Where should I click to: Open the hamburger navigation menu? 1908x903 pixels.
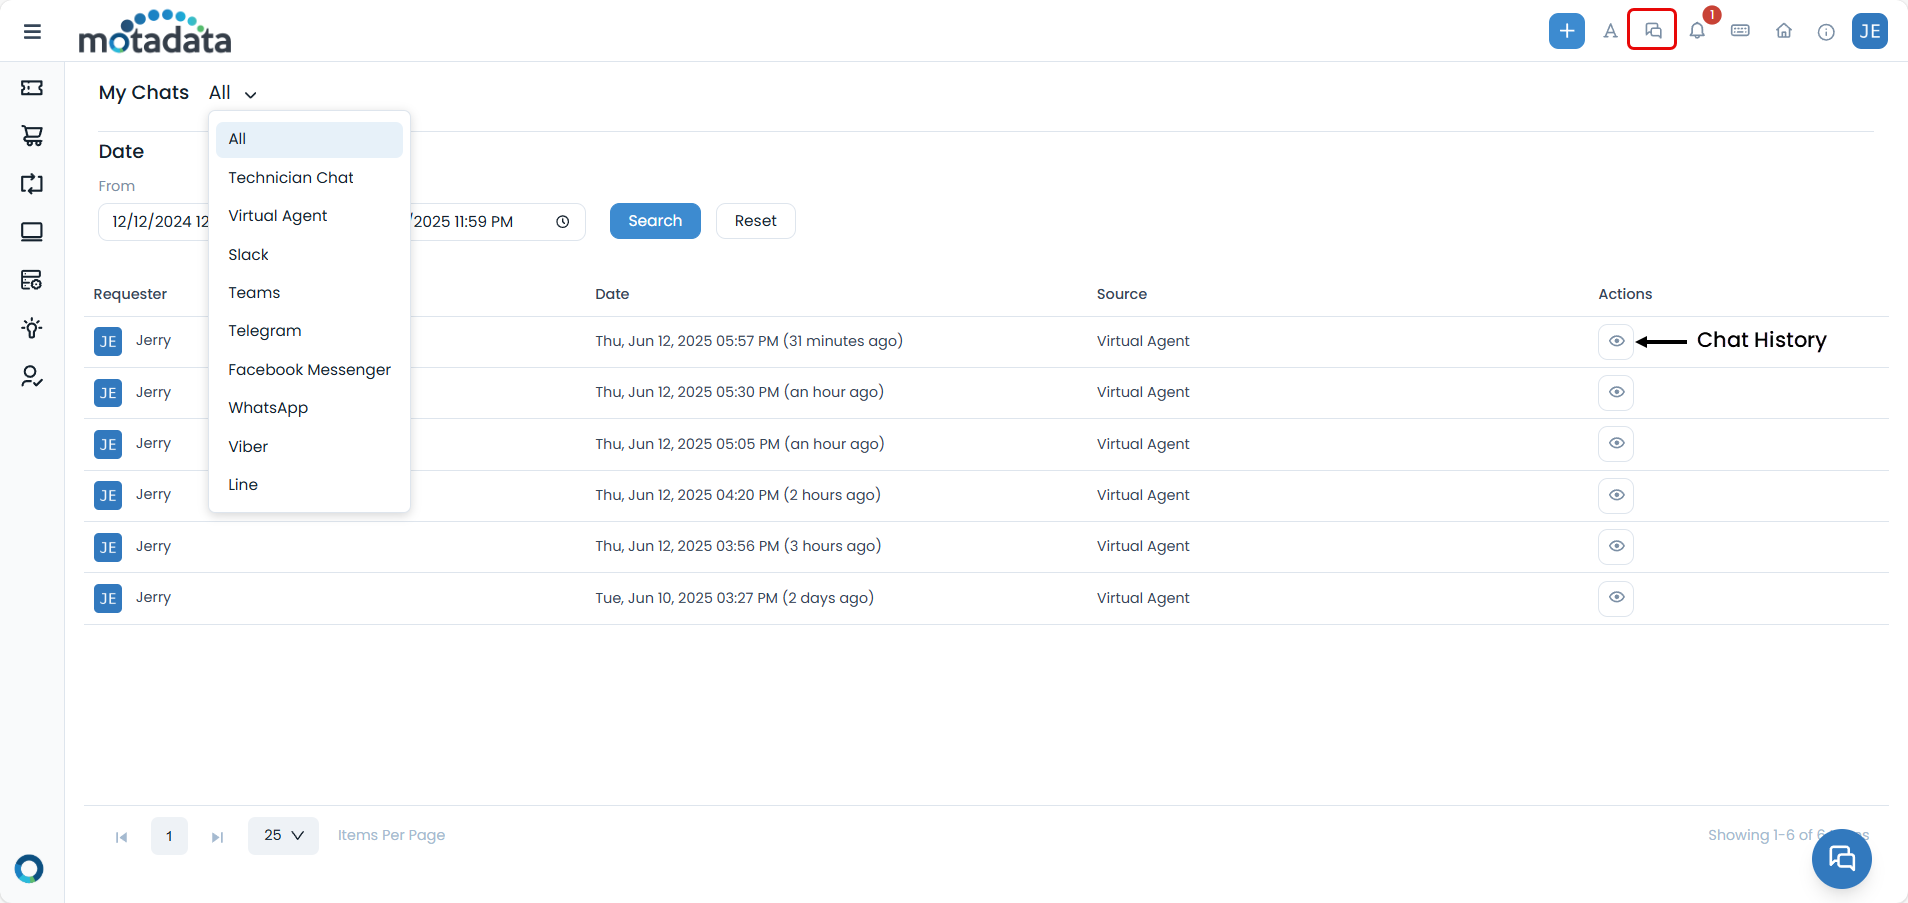pyautogui.click(x=32, y=32)
